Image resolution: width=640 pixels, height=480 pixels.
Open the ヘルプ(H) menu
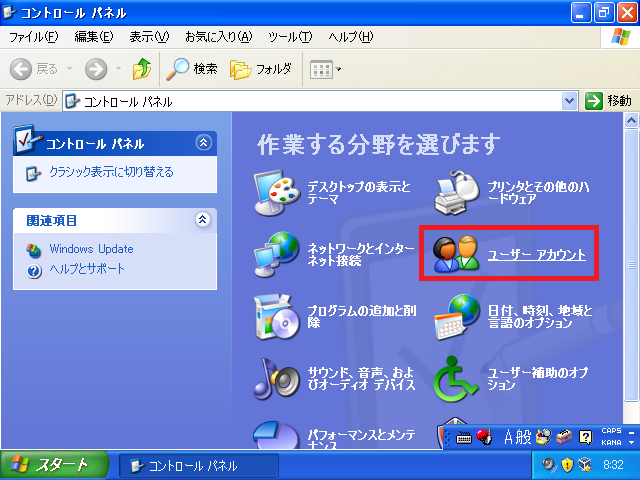tap(350, 37)
